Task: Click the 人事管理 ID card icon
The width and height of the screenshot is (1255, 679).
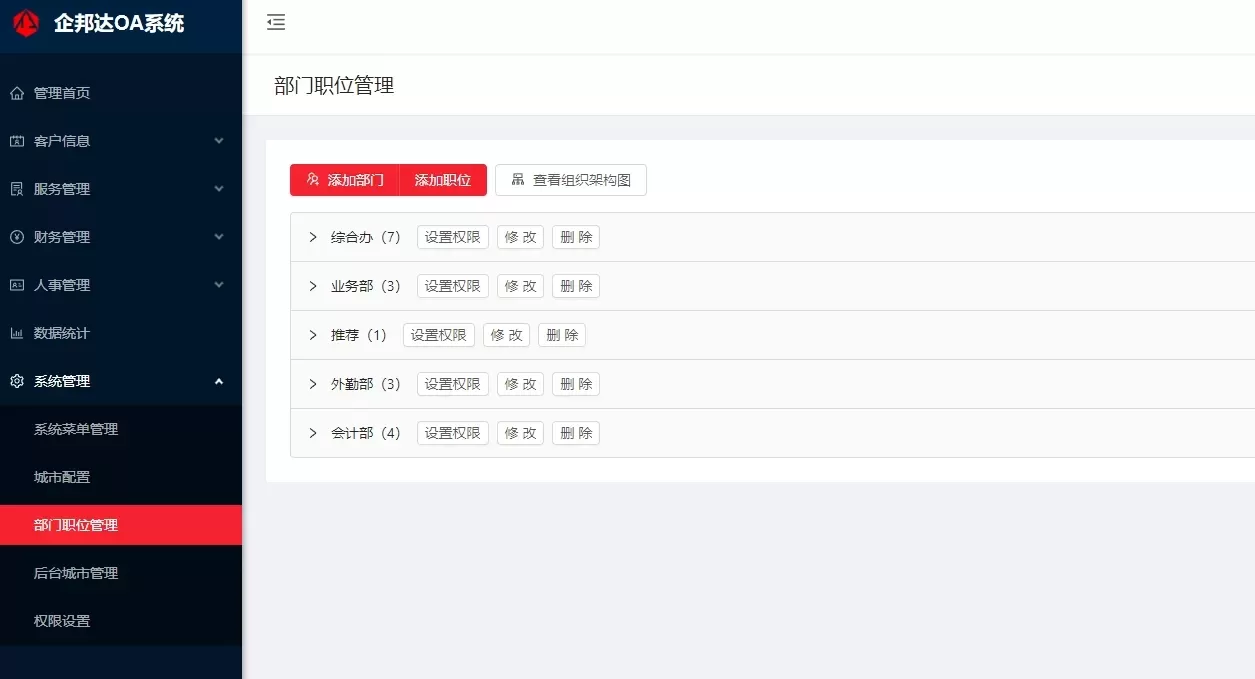Action: (17, 285)
